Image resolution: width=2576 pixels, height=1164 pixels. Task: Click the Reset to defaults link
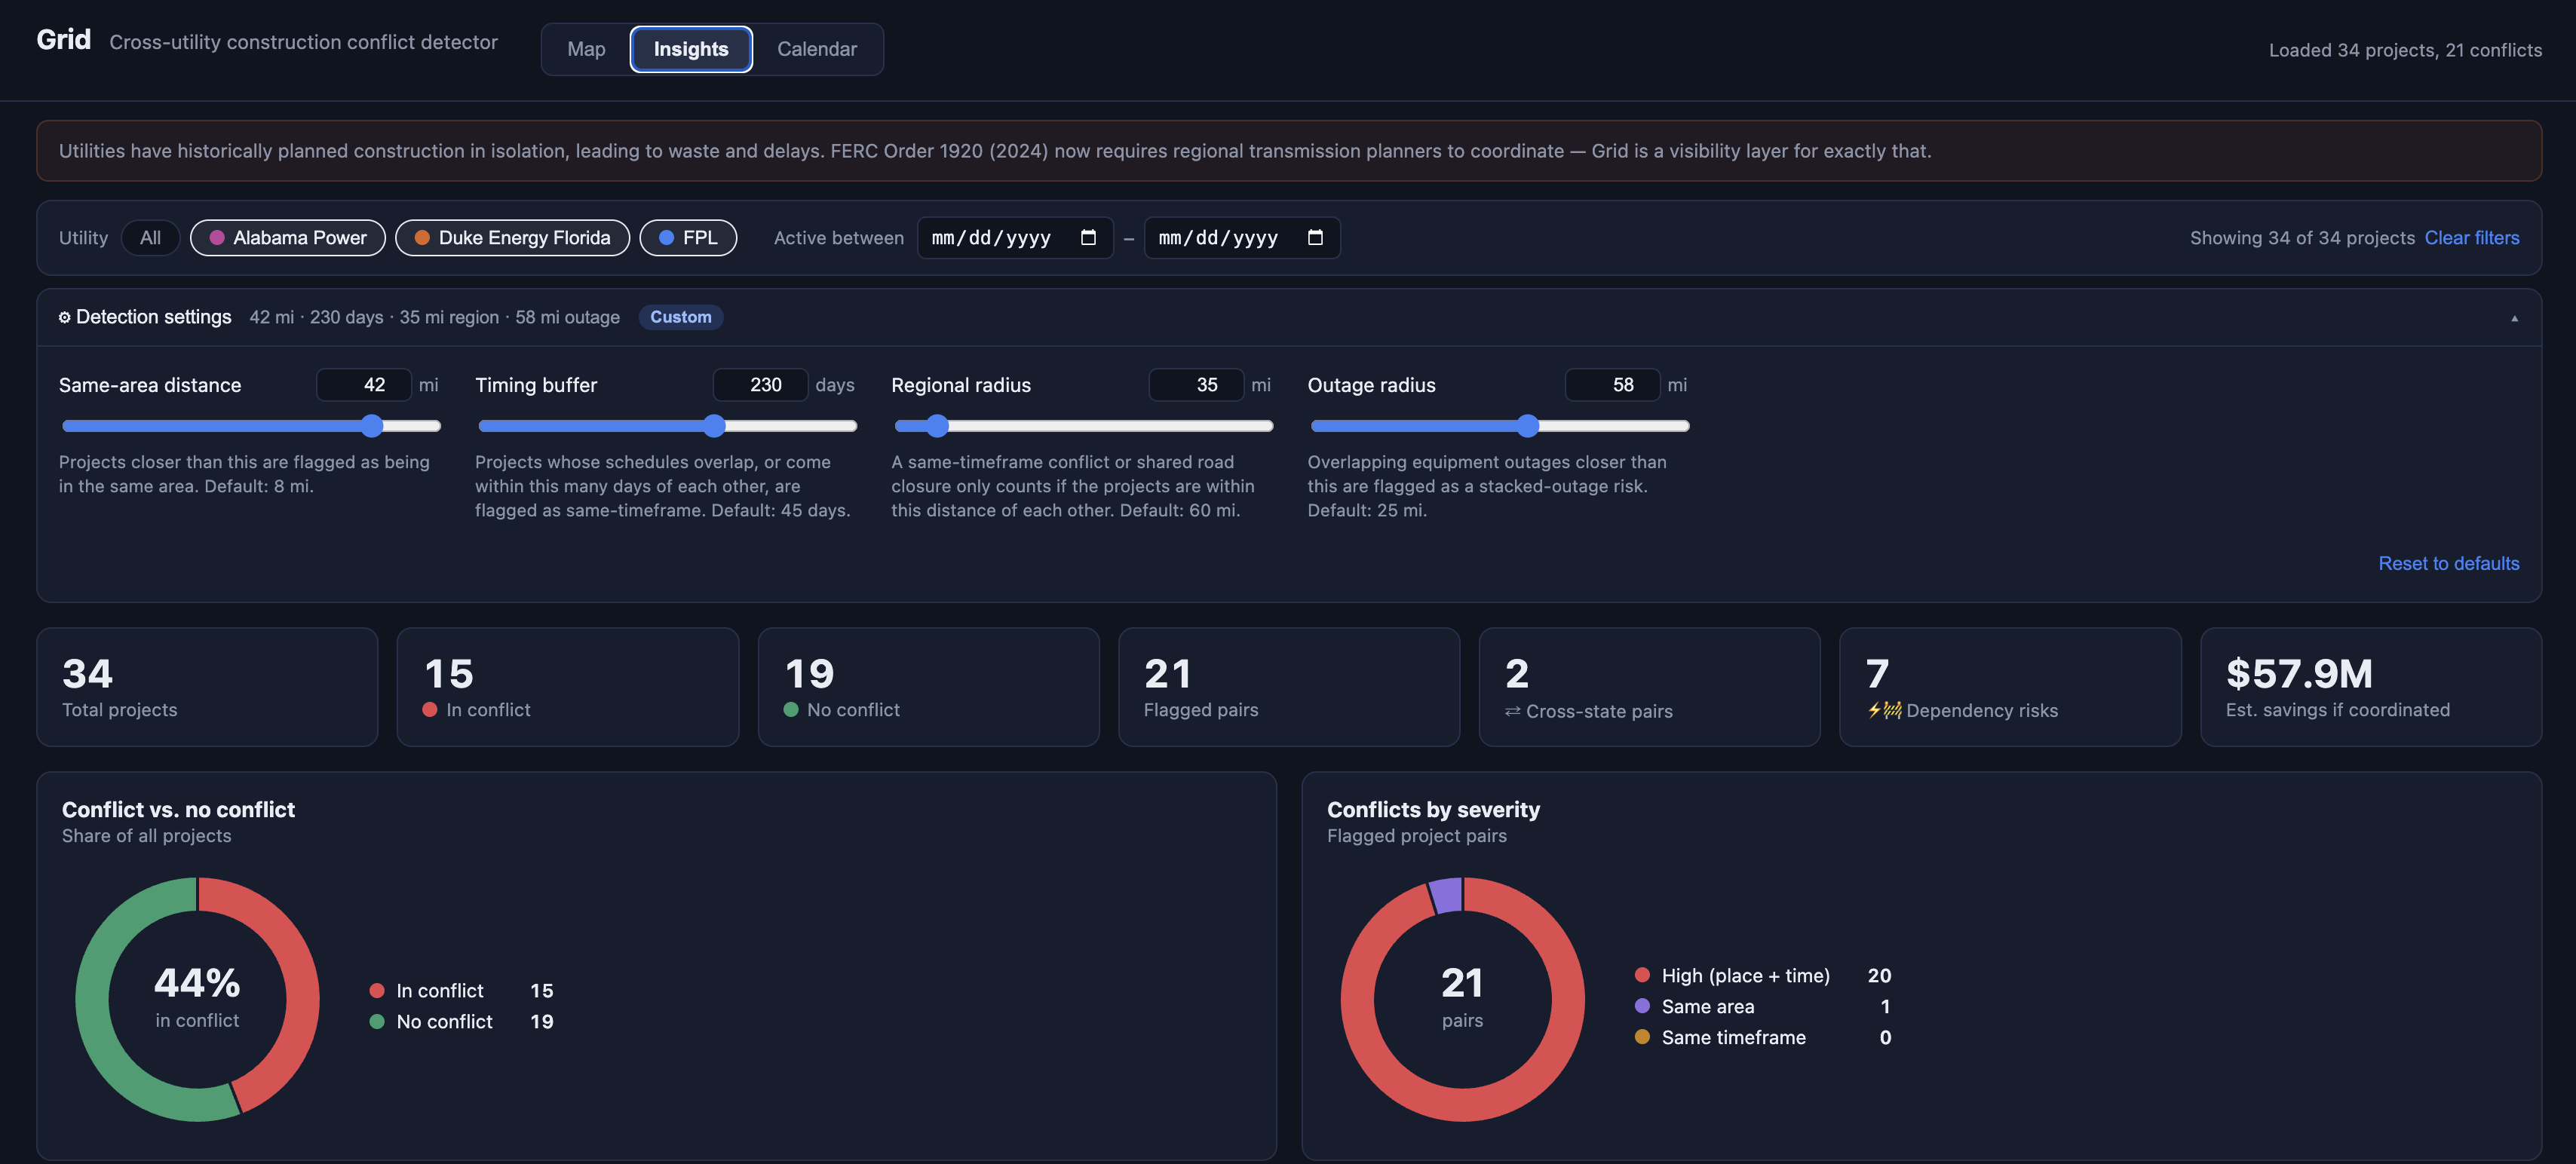[2449, 563]
